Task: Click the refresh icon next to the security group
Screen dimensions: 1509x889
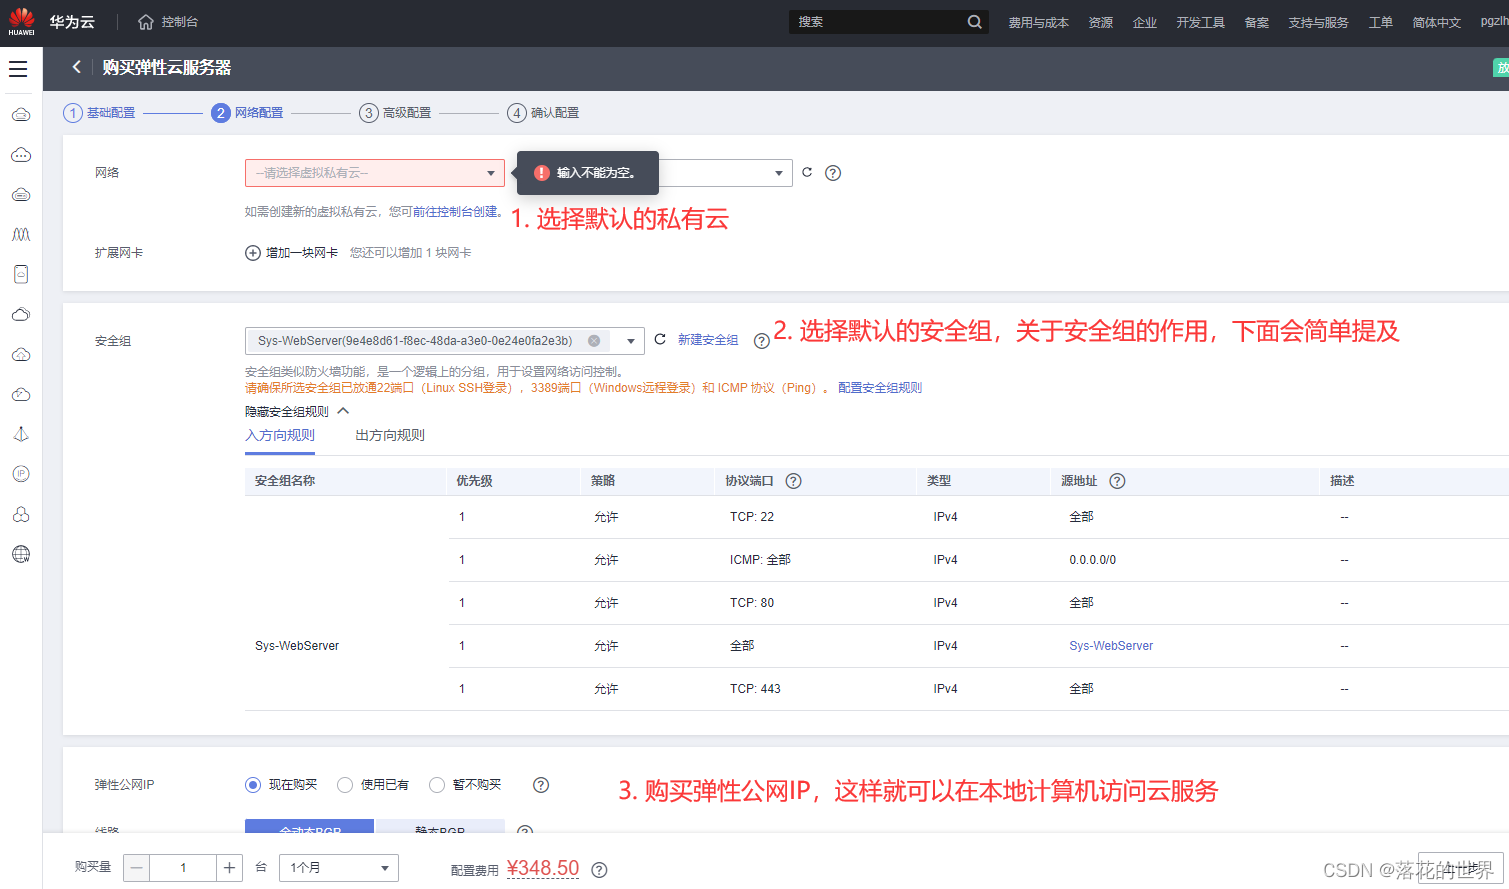Action: [x=660, y=340]
